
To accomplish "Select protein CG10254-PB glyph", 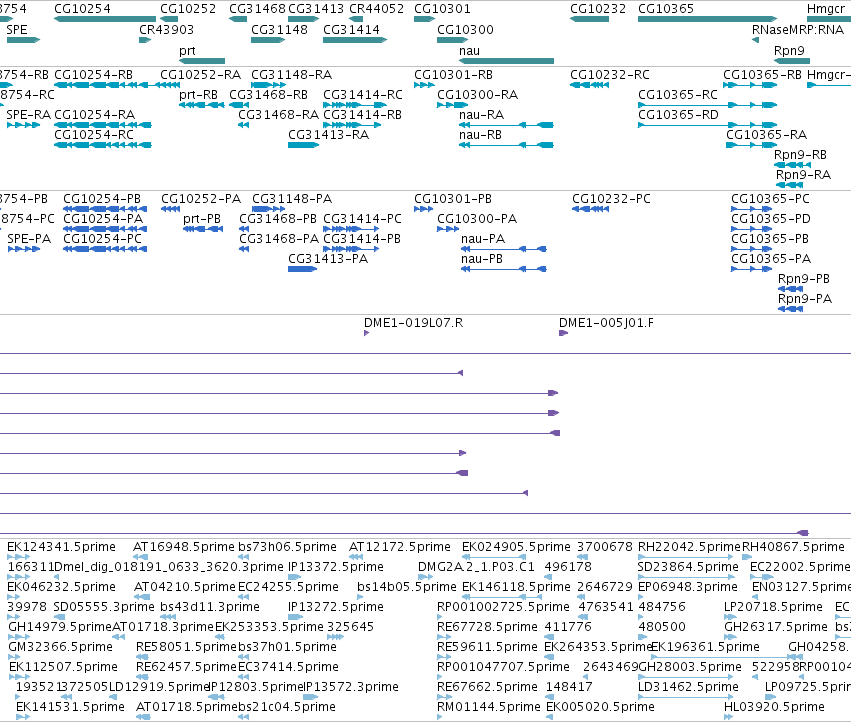I will (105, 209).
